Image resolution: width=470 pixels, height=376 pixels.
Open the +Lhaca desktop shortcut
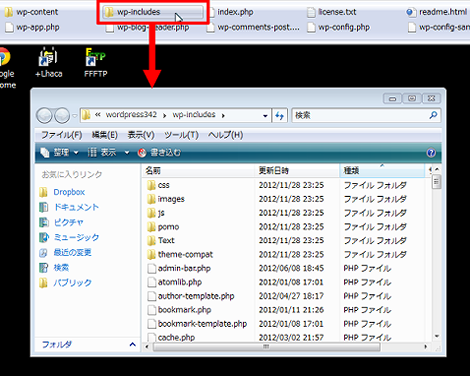(x=49, y=63)
